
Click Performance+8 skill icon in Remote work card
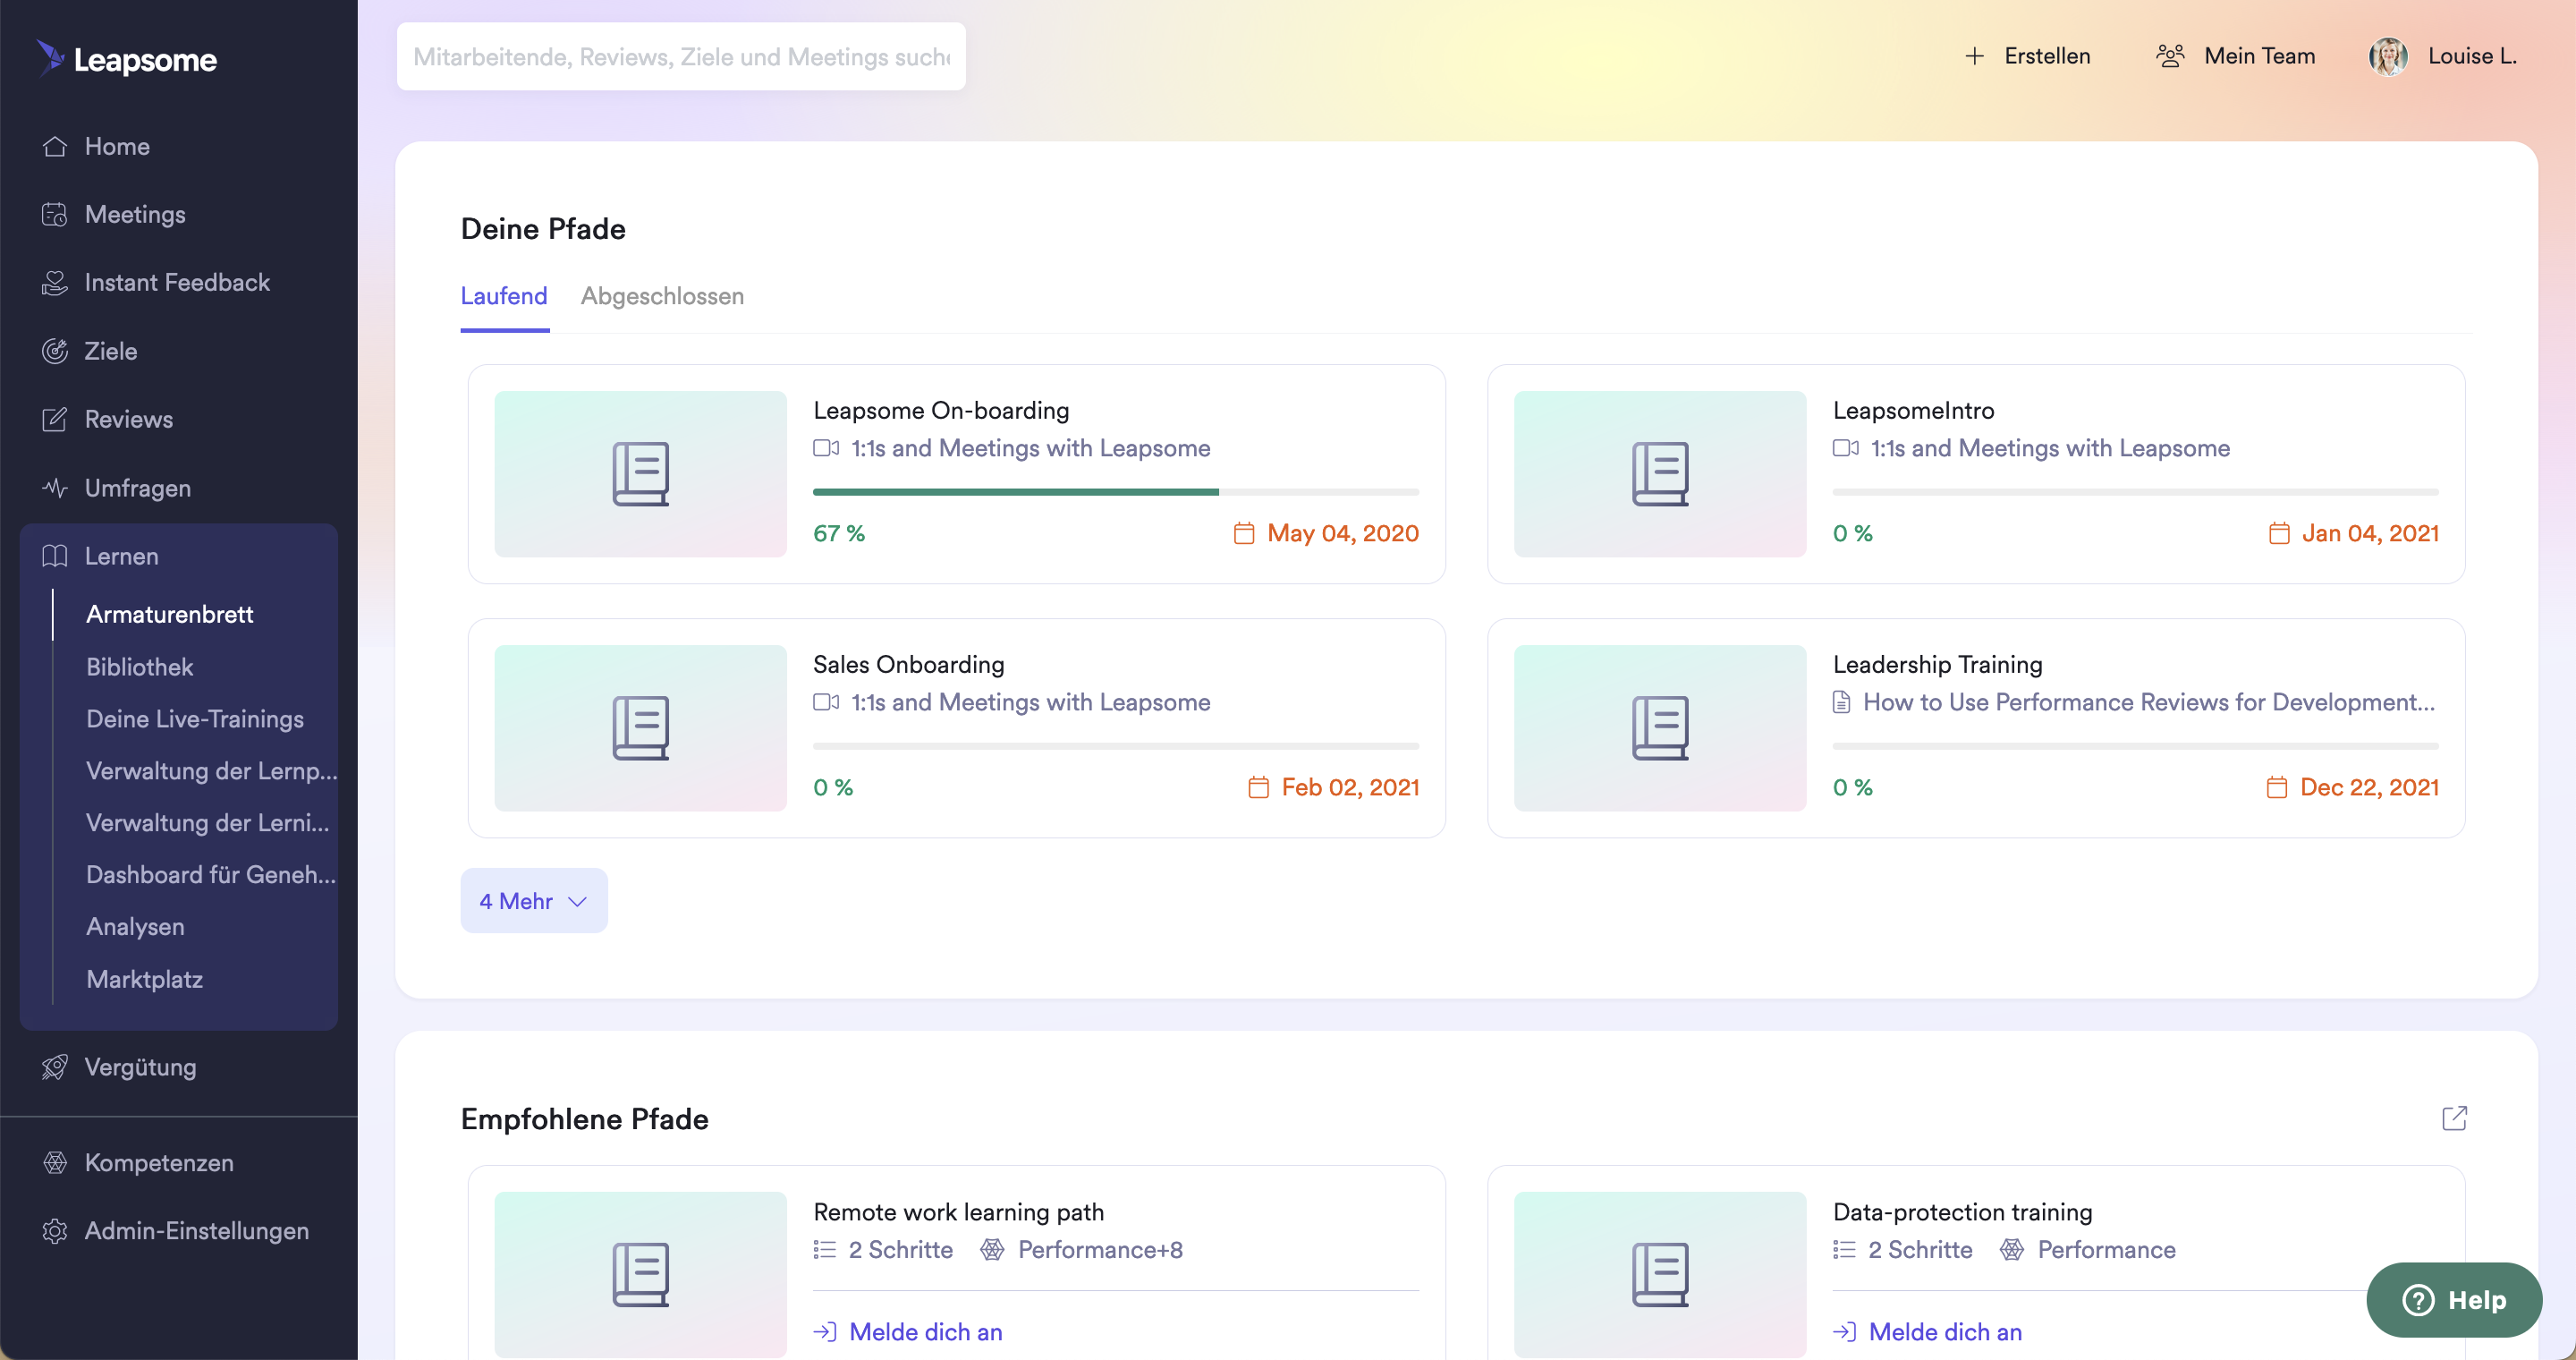point(992,1250)
